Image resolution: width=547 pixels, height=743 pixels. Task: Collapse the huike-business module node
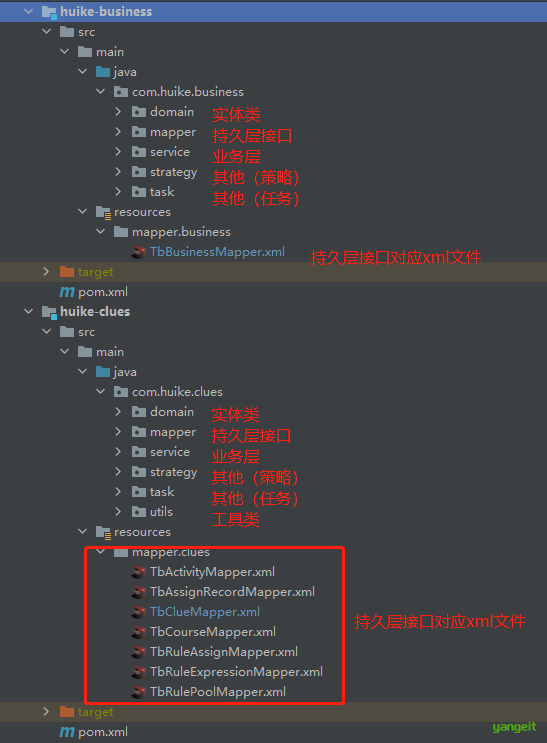coord(28,11)
